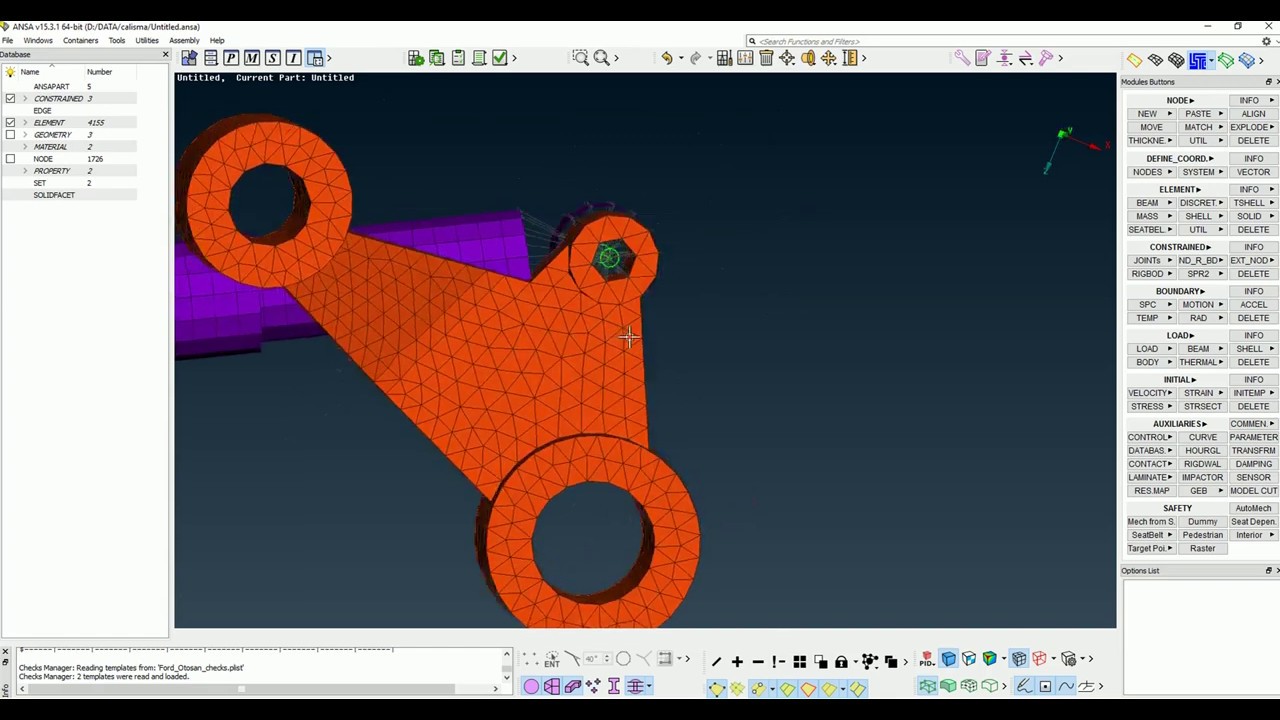The image size is (1280, 720).
Task: Open the Sets (S) list icon
Action: (273, 58)
